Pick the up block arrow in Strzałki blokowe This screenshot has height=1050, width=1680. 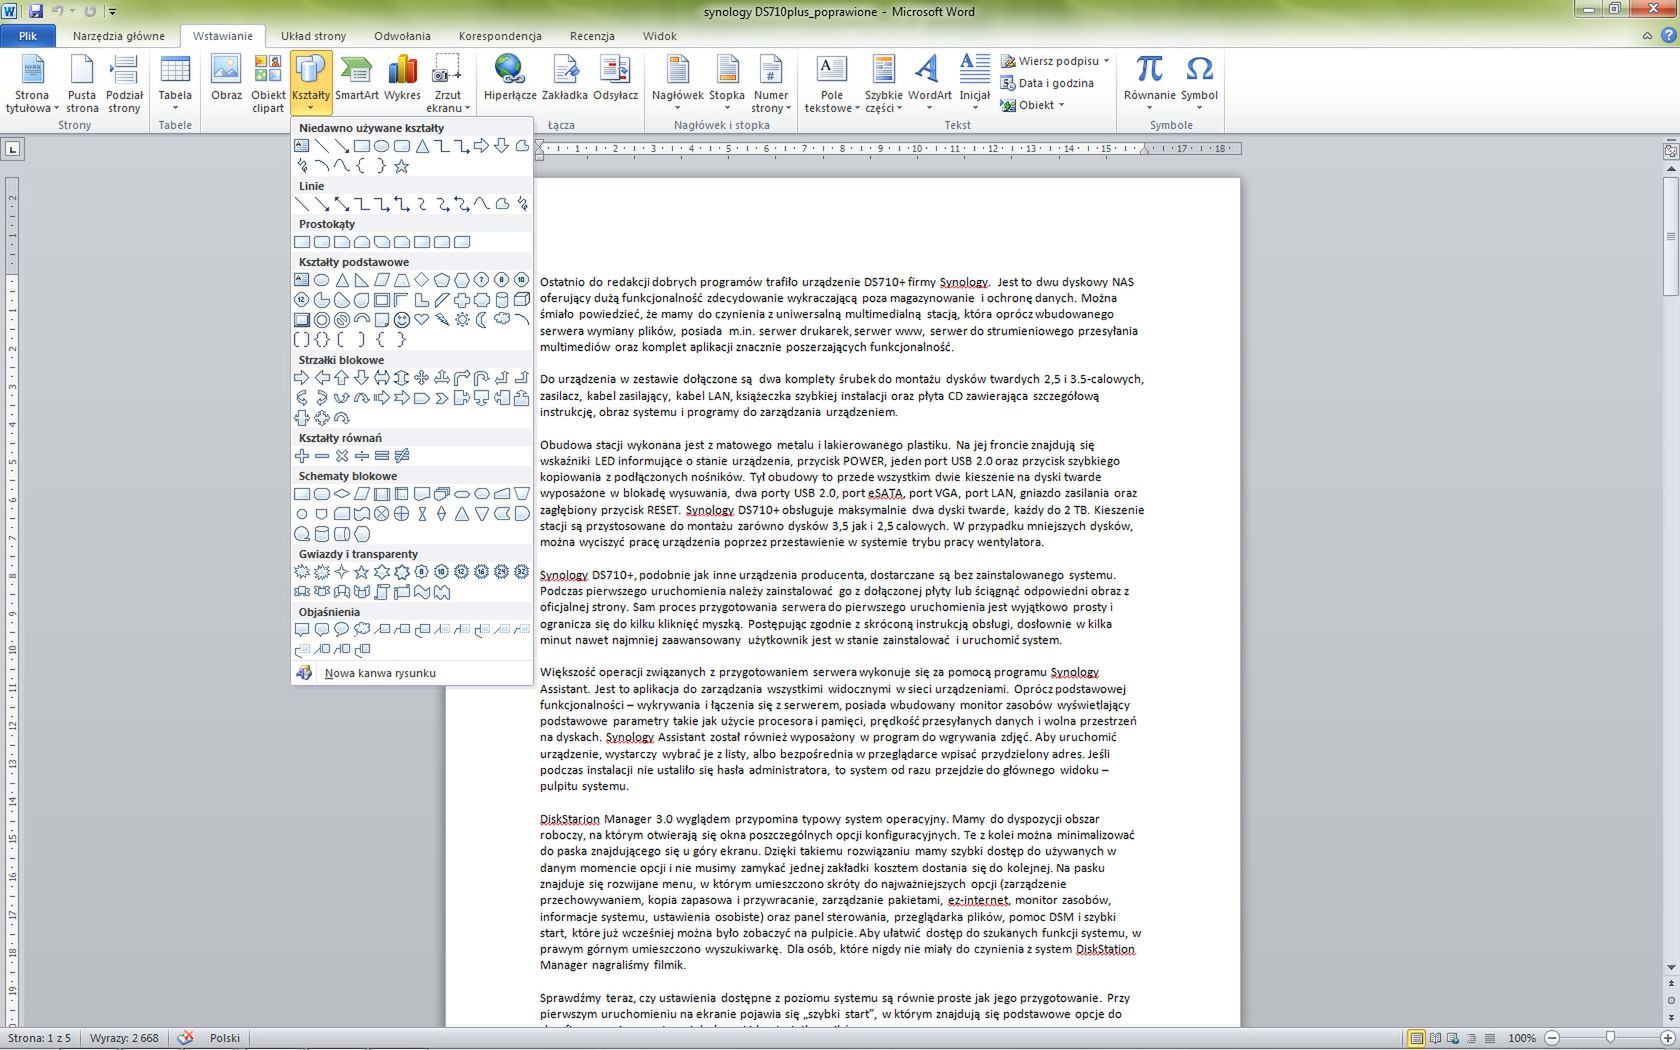tap(342, 378)
